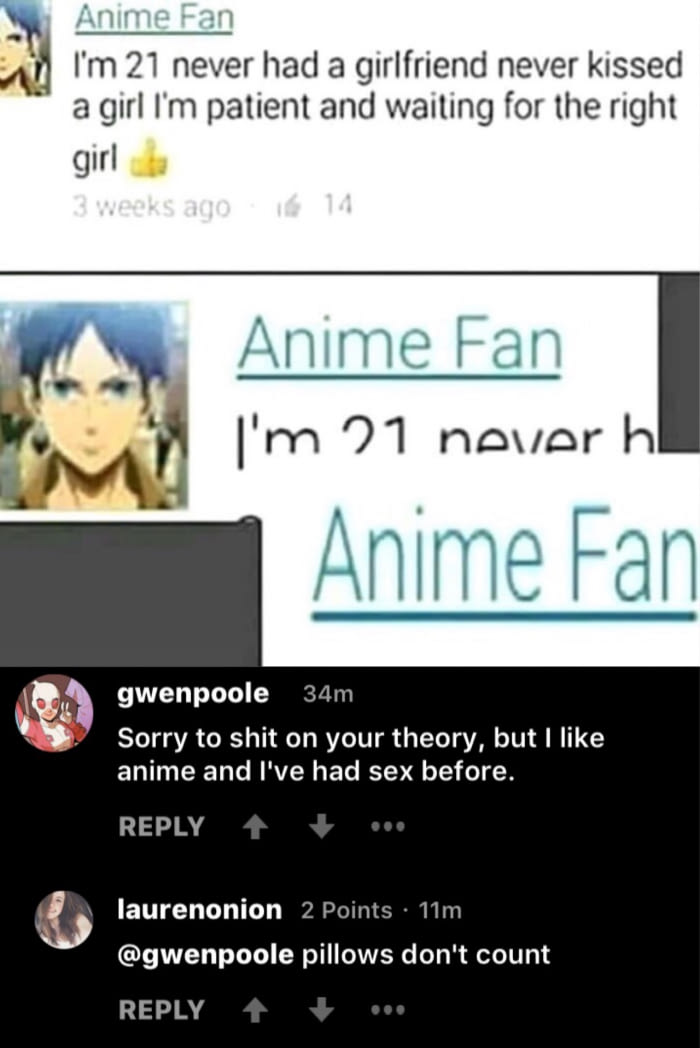700x1048 pixels.
Task: Upvote laurenonion's comment
Action: coord(254,1010)
